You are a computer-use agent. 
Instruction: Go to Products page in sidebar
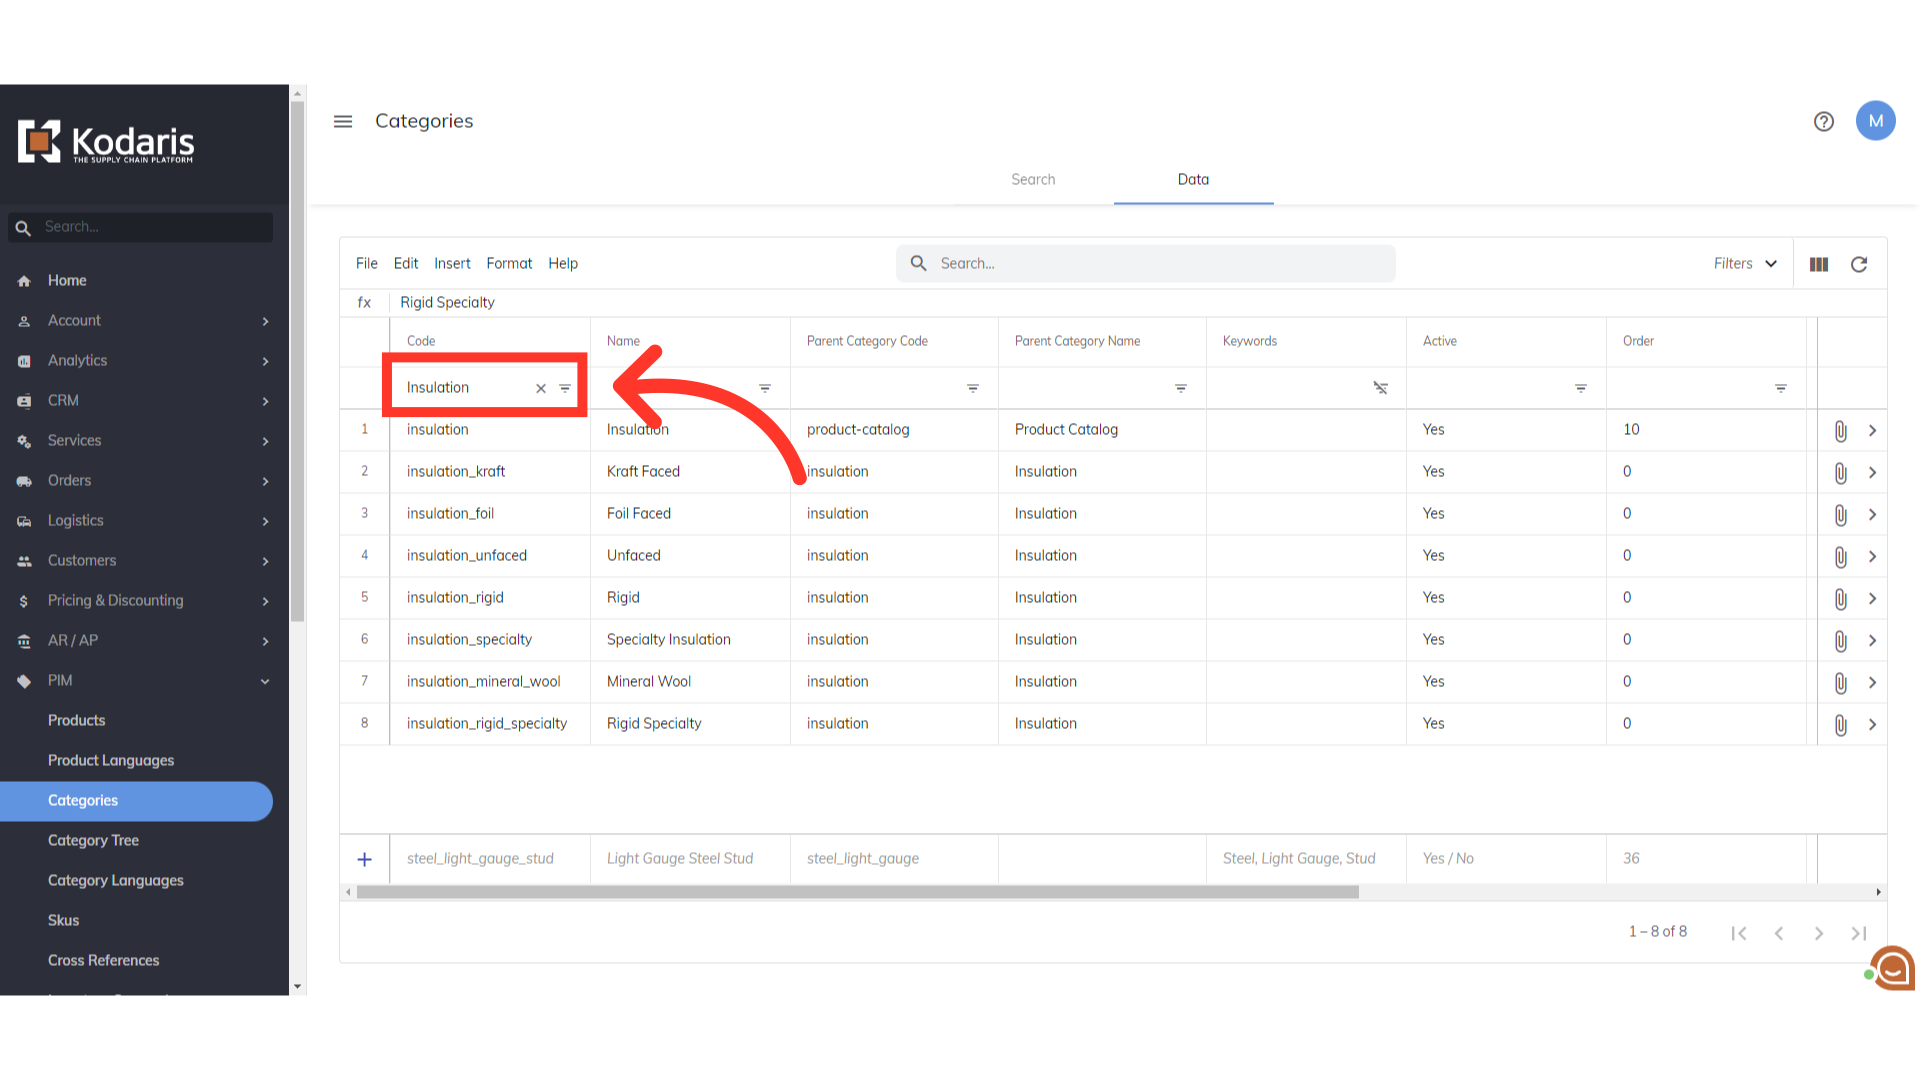click(x=76, y=720)
